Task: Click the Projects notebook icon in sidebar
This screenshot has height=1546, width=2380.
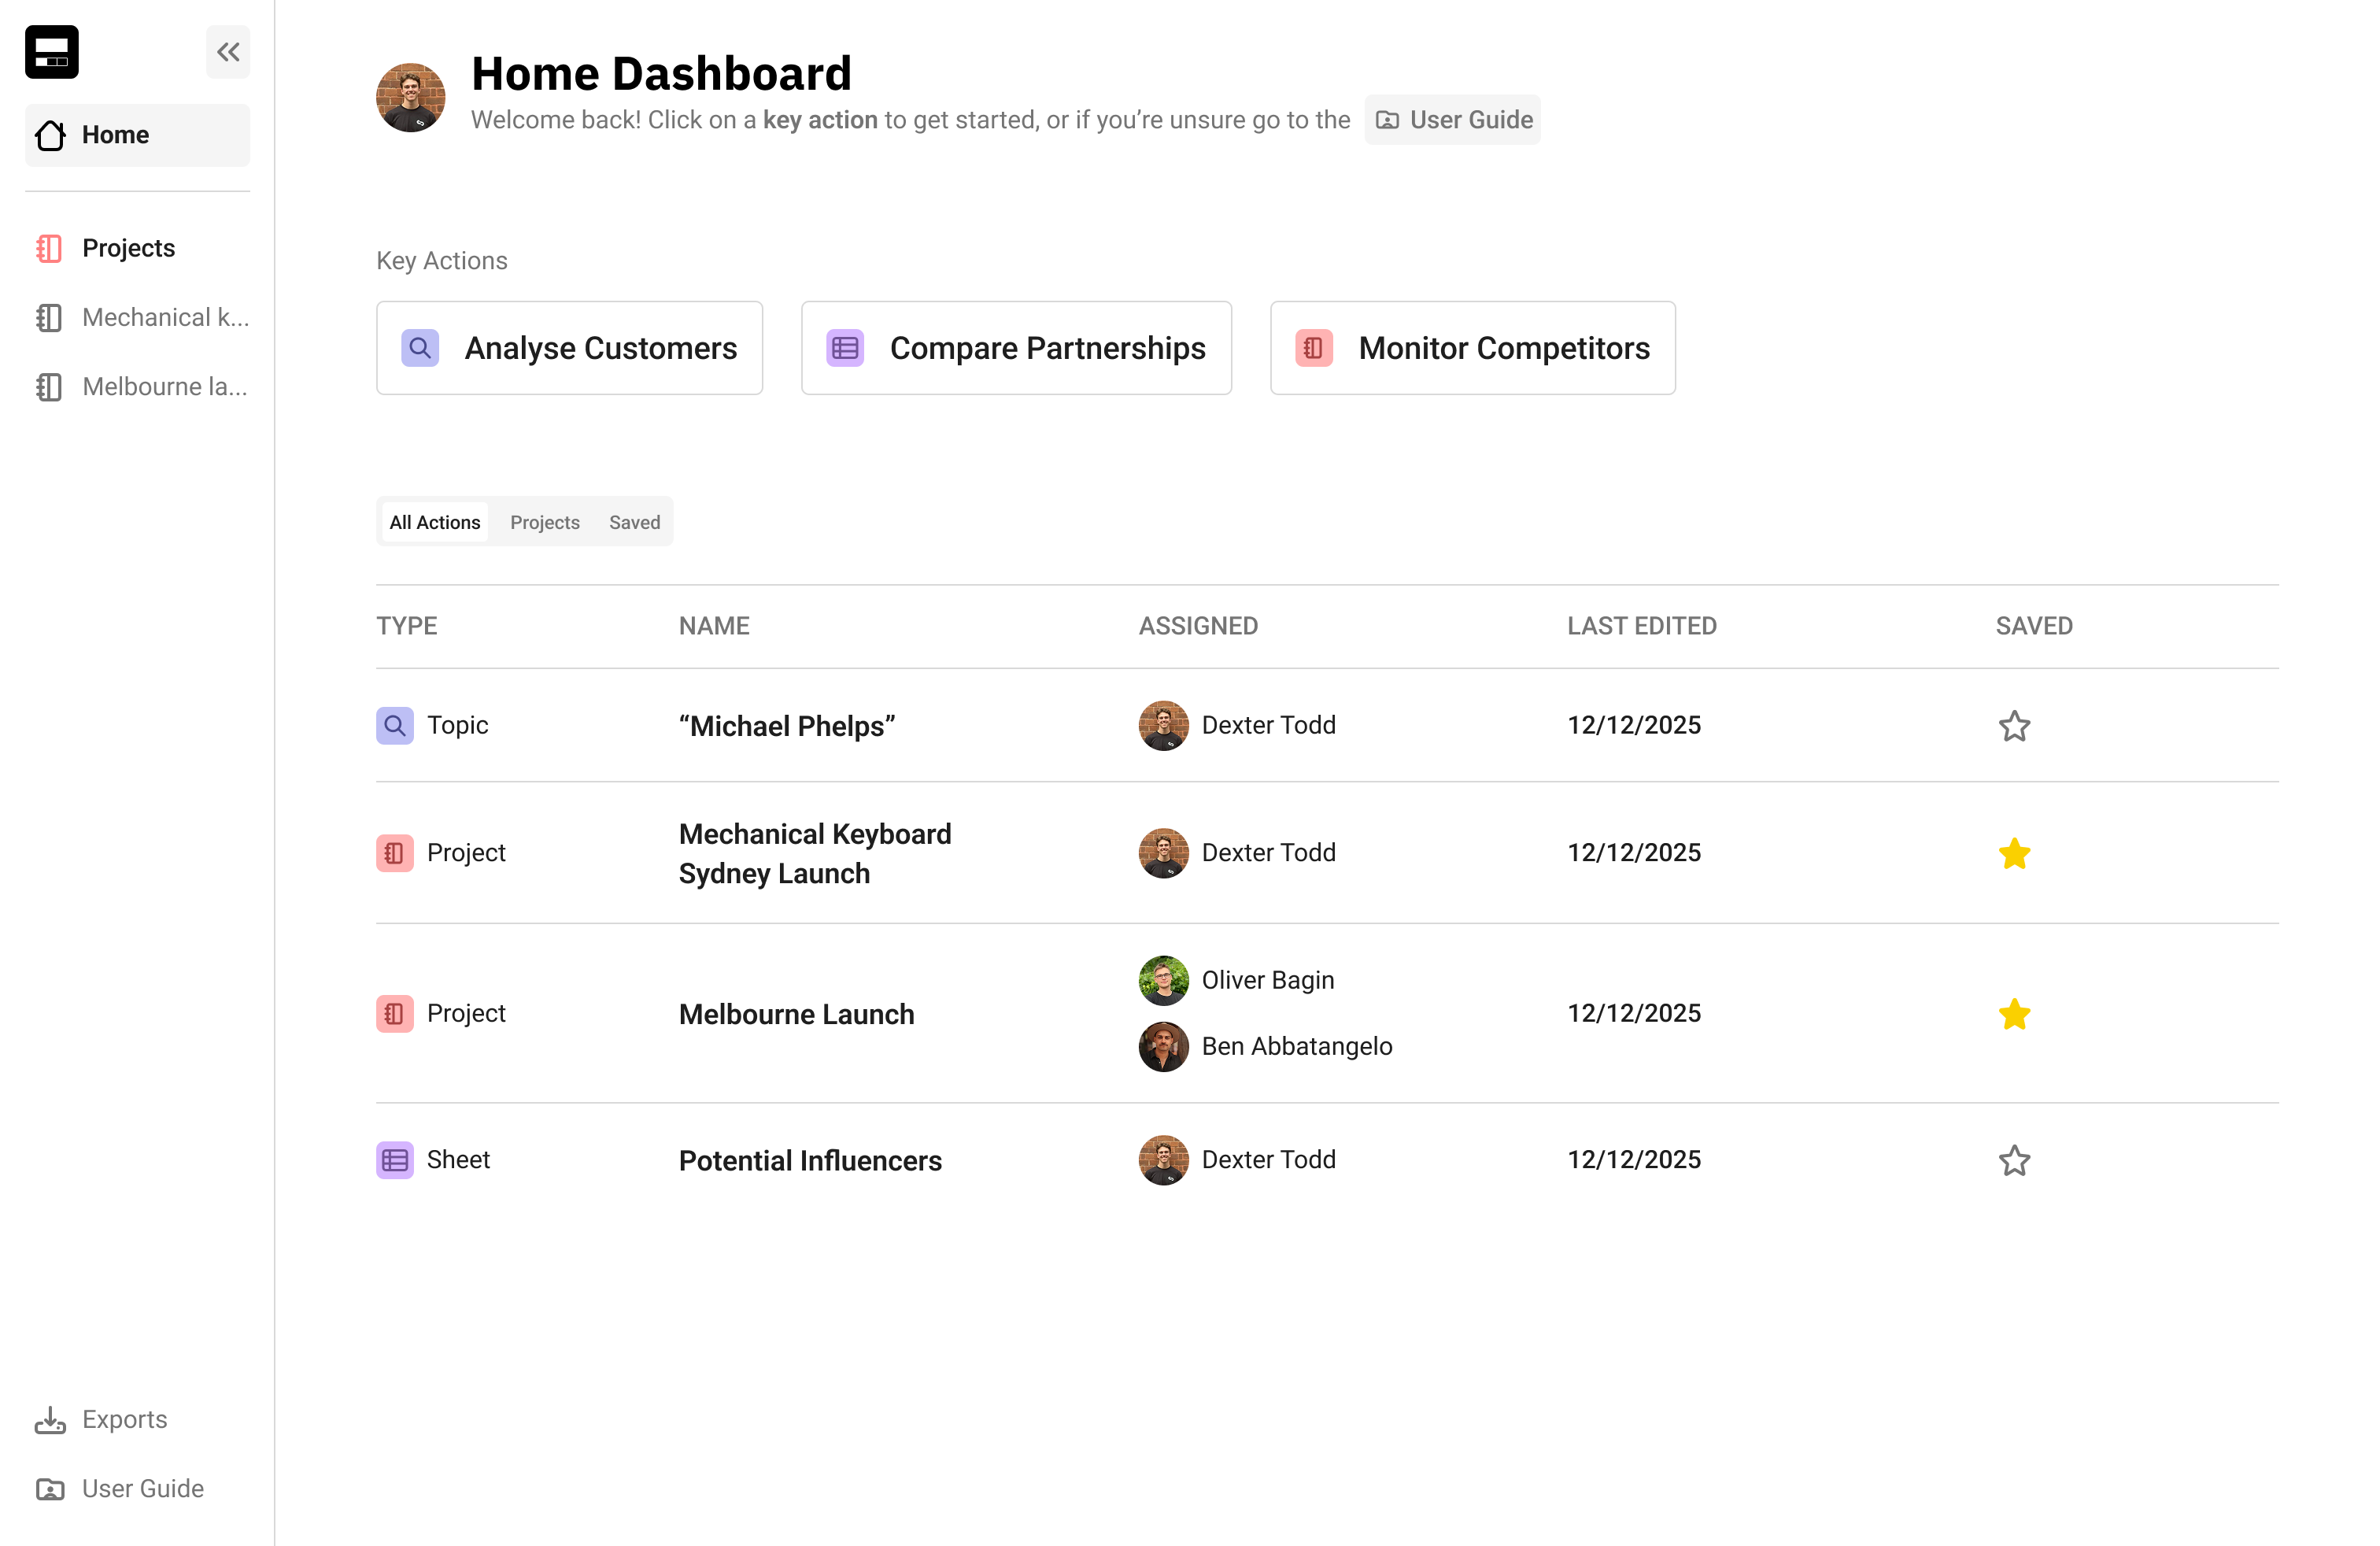Action: 49,248
